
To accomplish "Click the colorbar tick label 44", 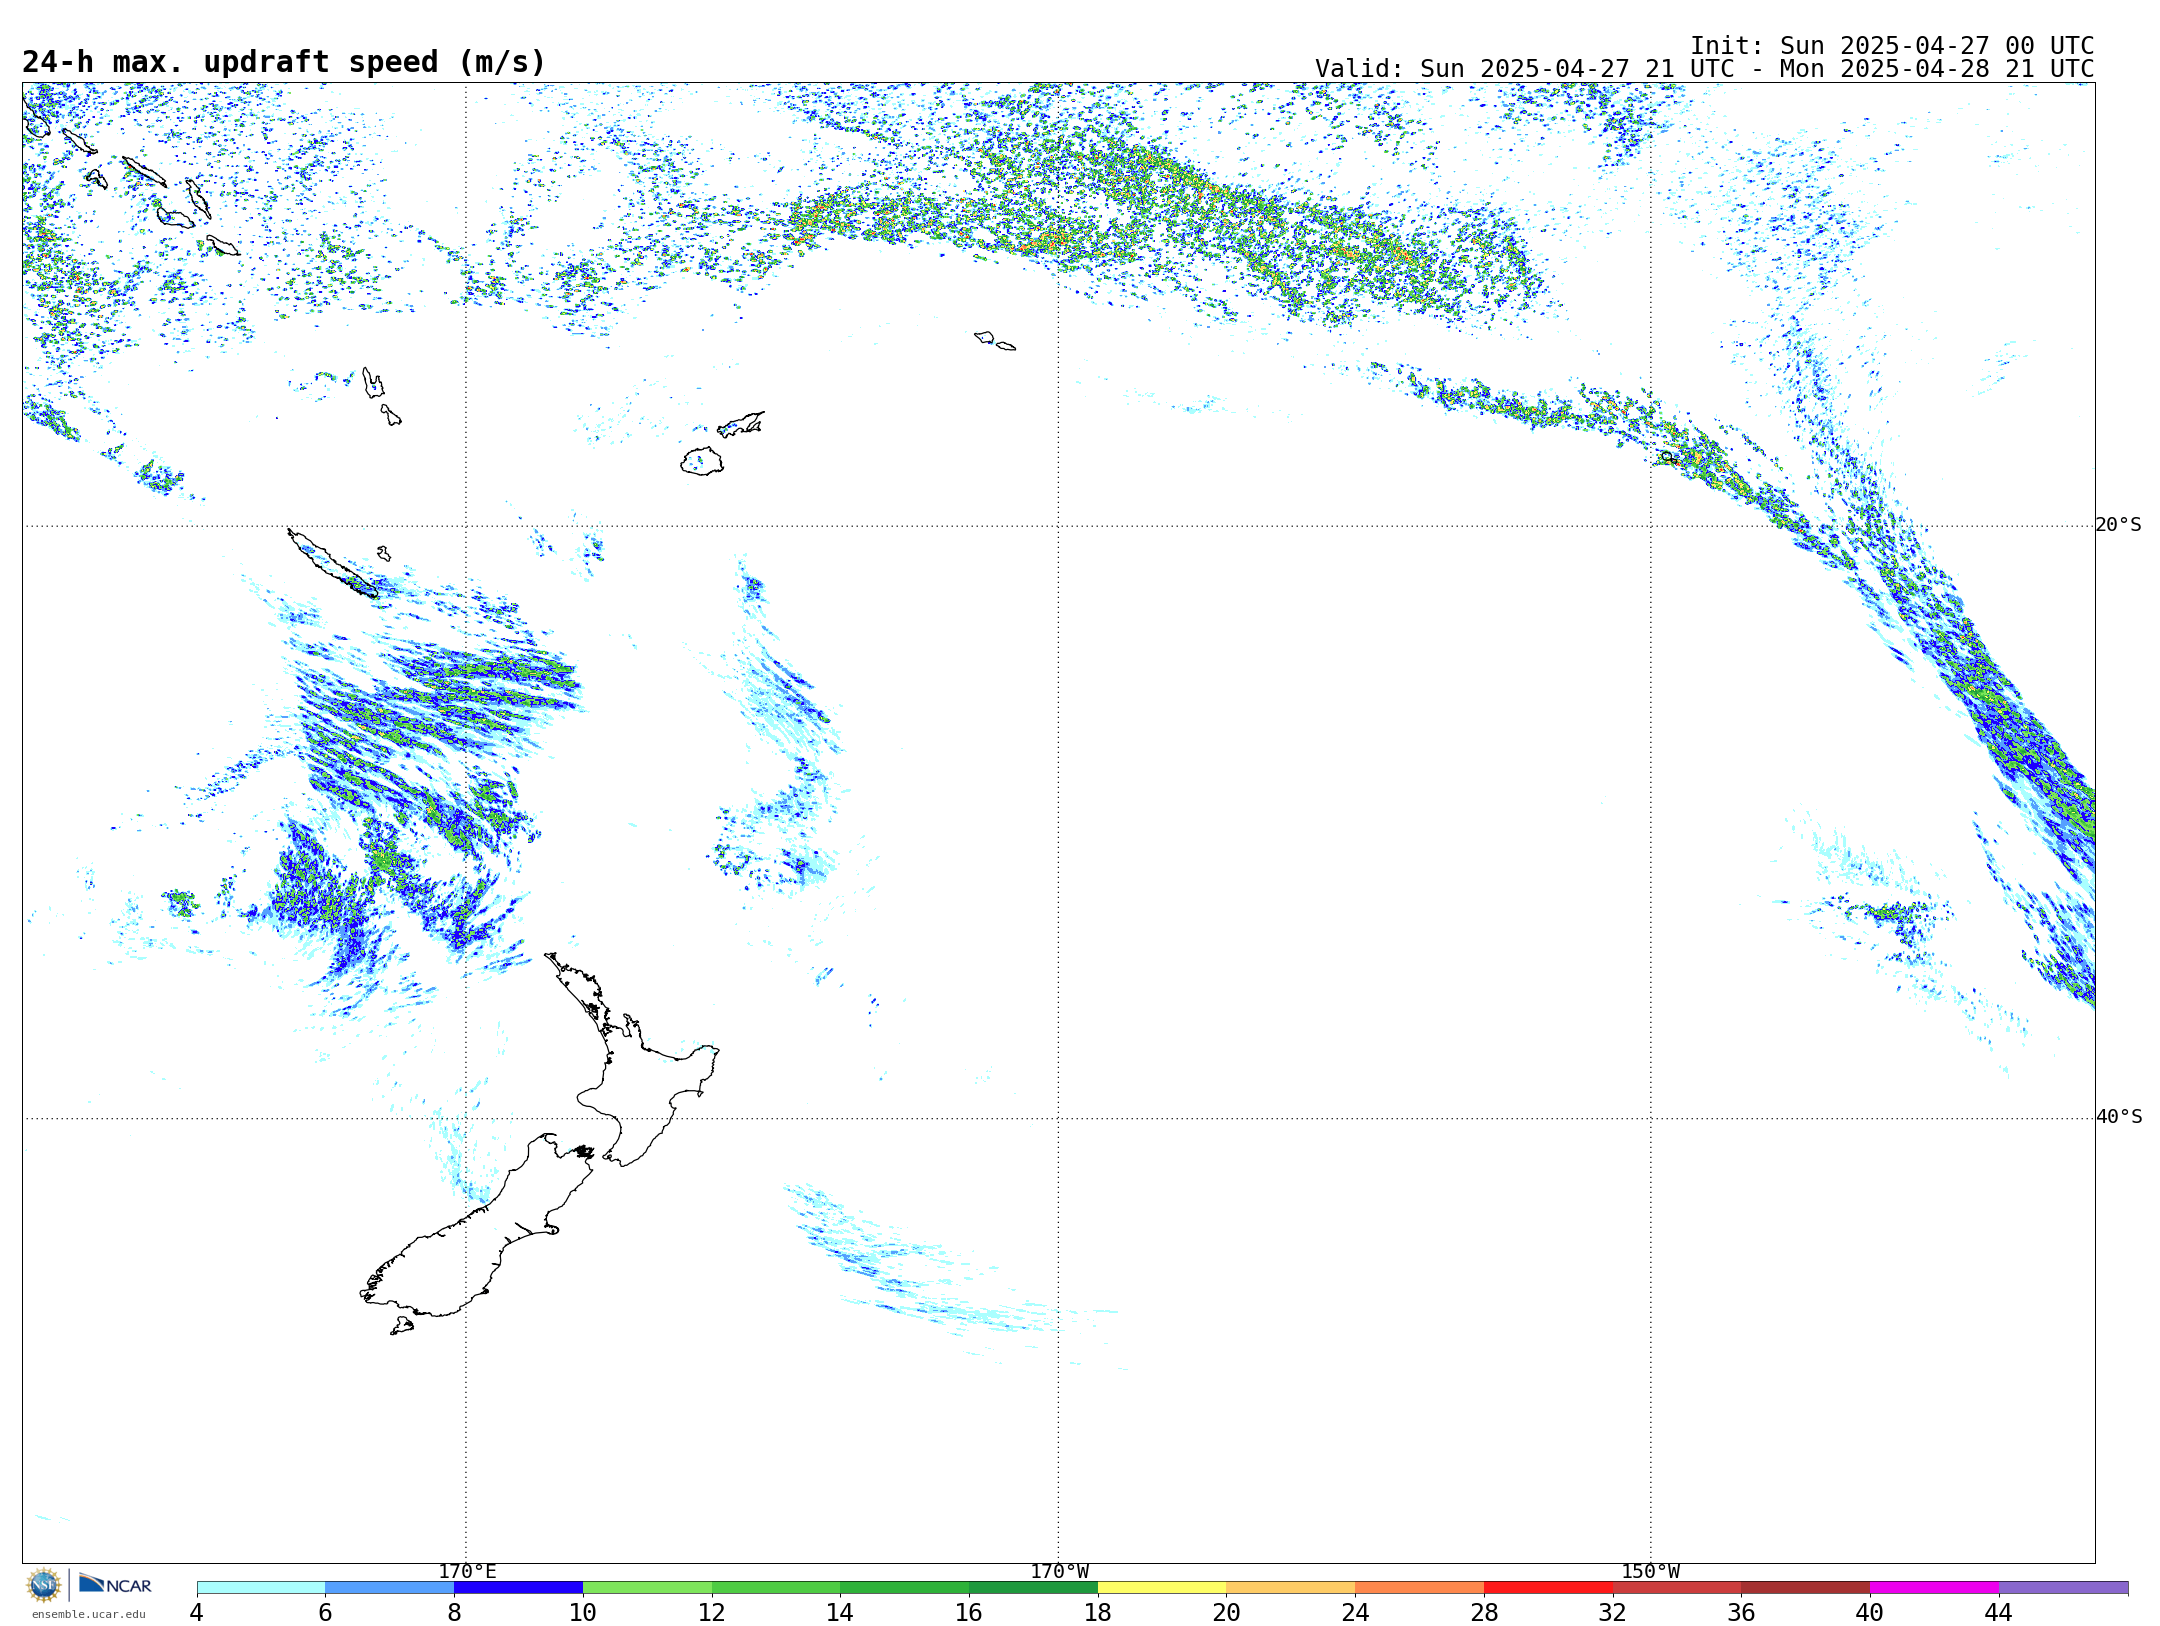I will (x=1999, y=1612).
